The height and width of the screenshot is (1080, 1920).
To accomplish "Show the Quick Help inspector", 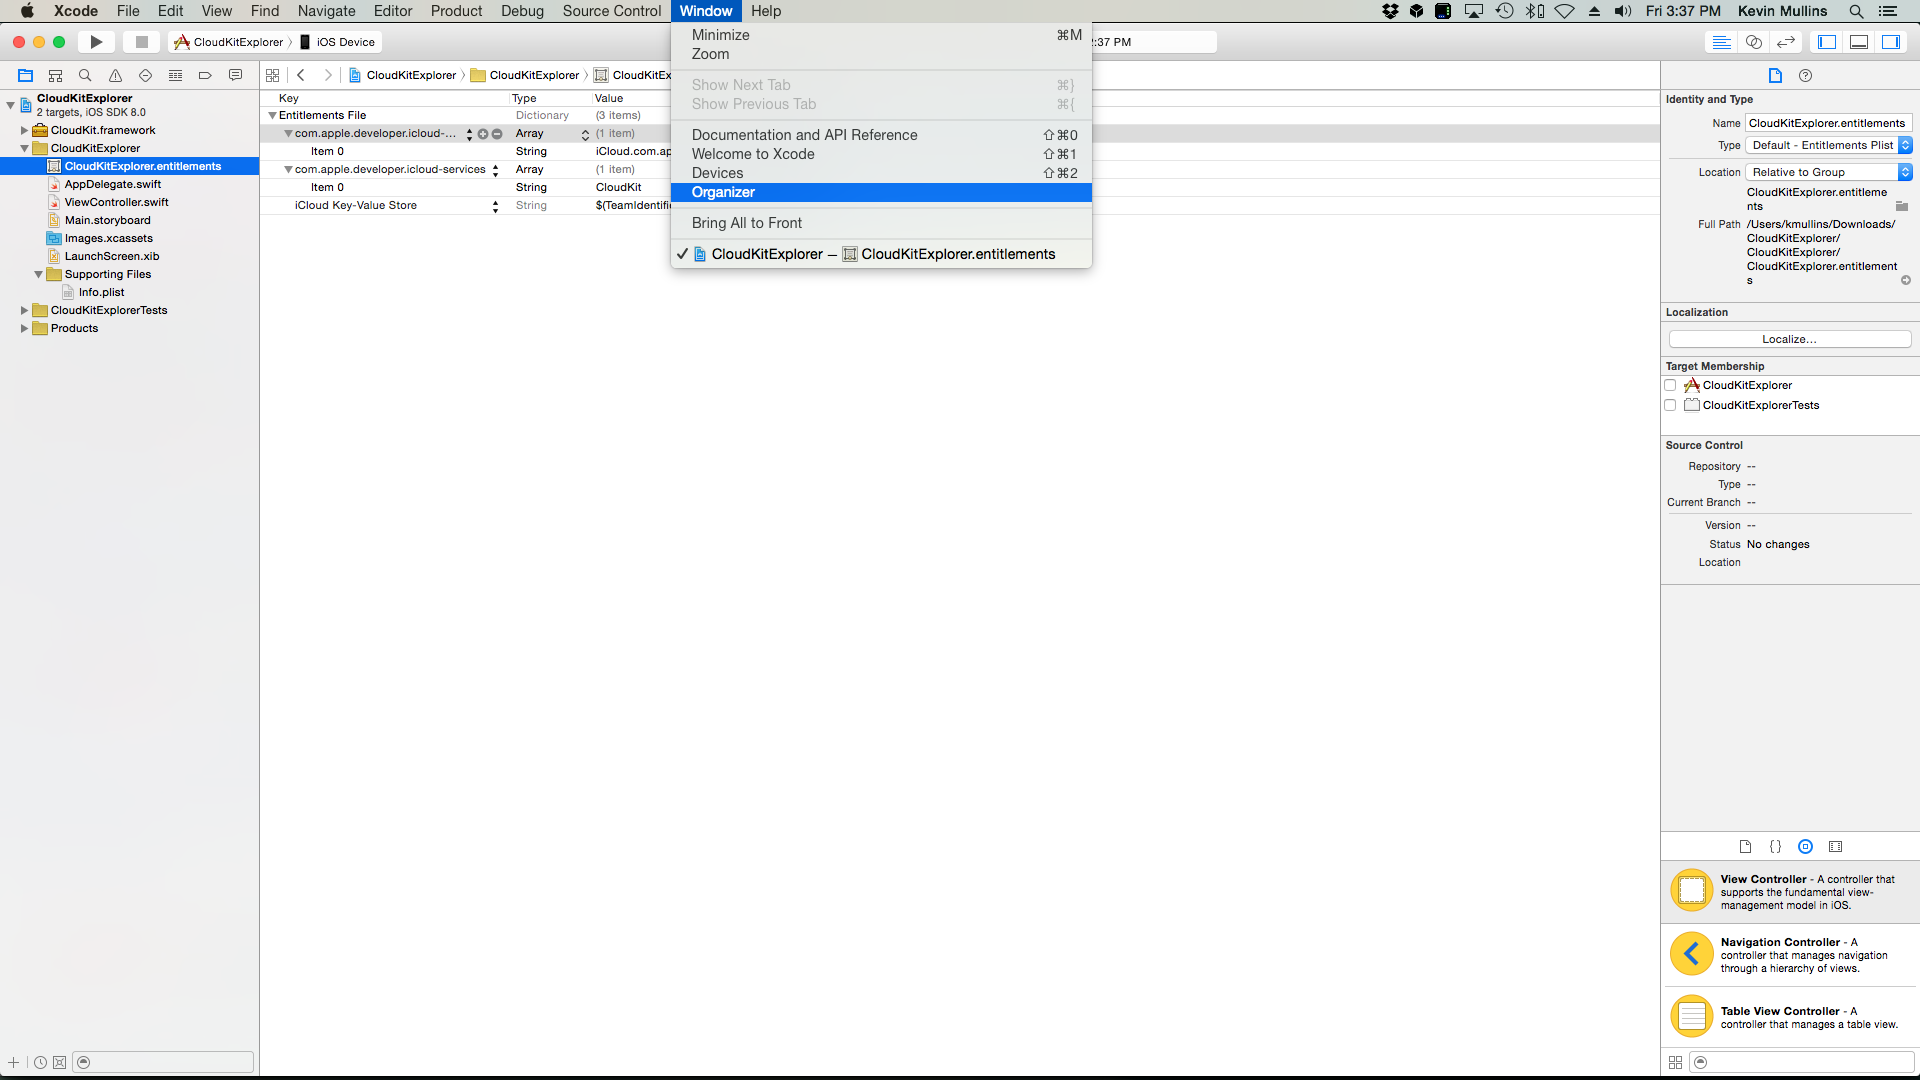I will 1805,75.
